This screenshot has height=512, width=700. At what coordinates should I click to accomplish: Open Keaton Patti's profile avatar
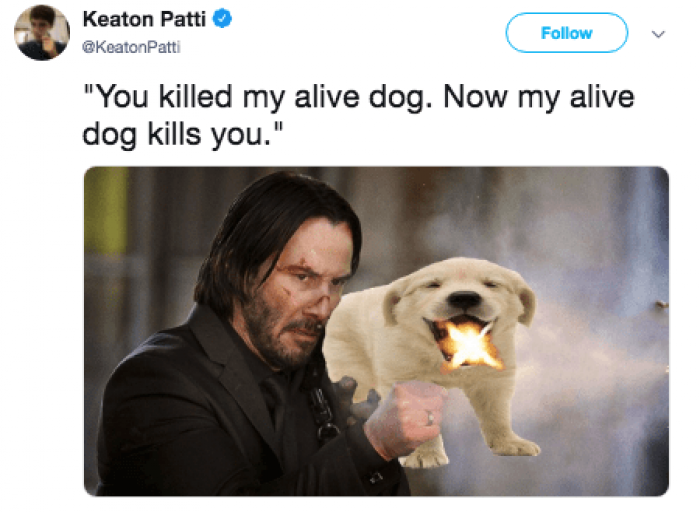click(42, 32)
